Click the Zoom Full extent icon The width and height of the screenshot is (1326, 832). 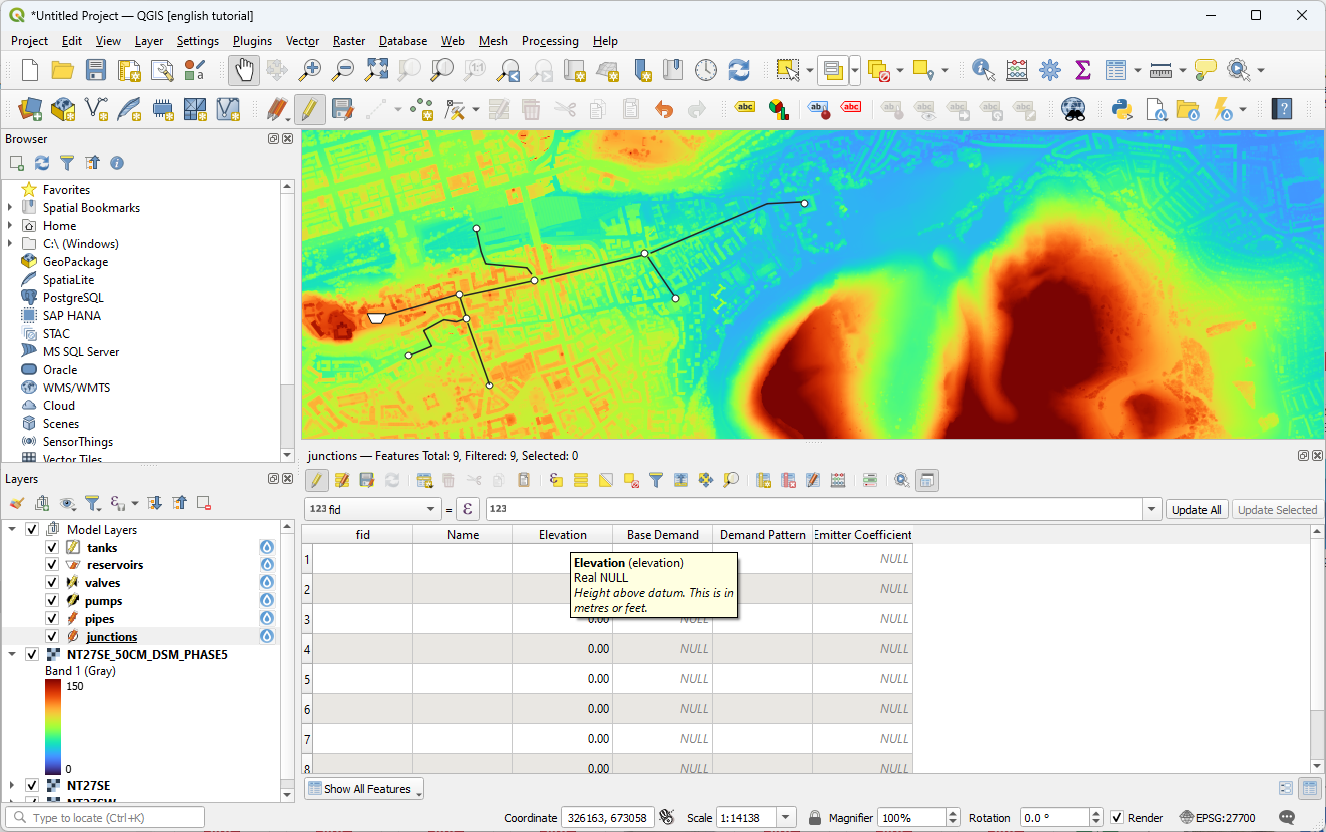pos(376,70)
